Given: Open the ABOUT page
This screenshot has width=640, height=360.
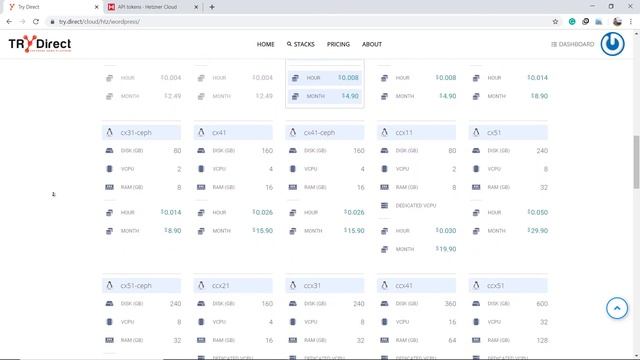Looking at the screenshot, I should (371, 44).
